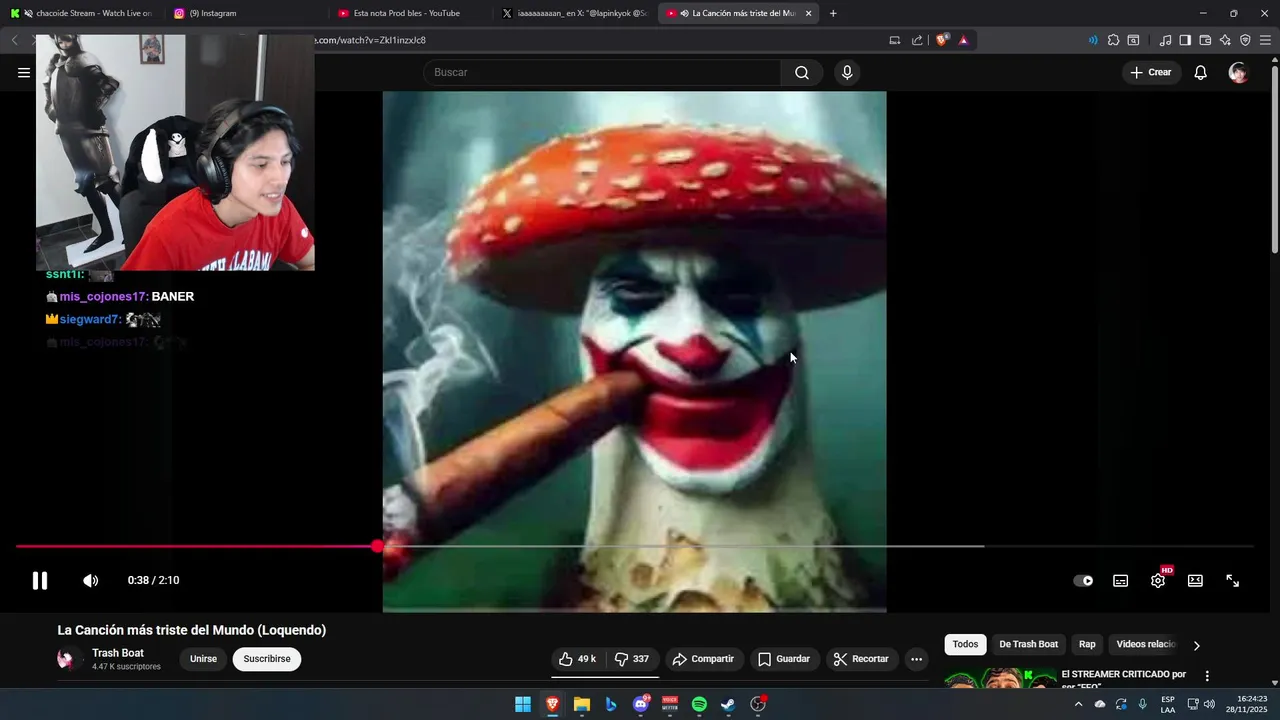Open Brave Shields lion icon
This screenshot has height=720, width=1280.
click(x=942, y=40)
